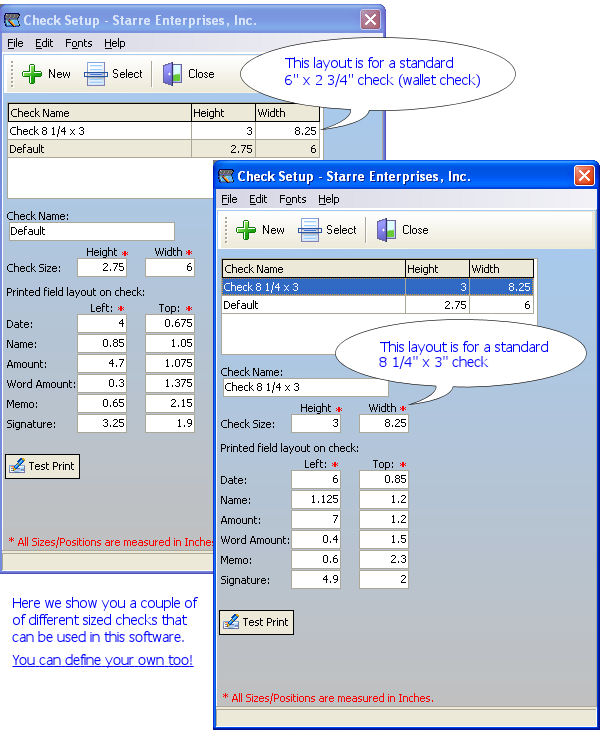
Task: Click Word Amount Left field showing 0.4
Action: [316, 540]
